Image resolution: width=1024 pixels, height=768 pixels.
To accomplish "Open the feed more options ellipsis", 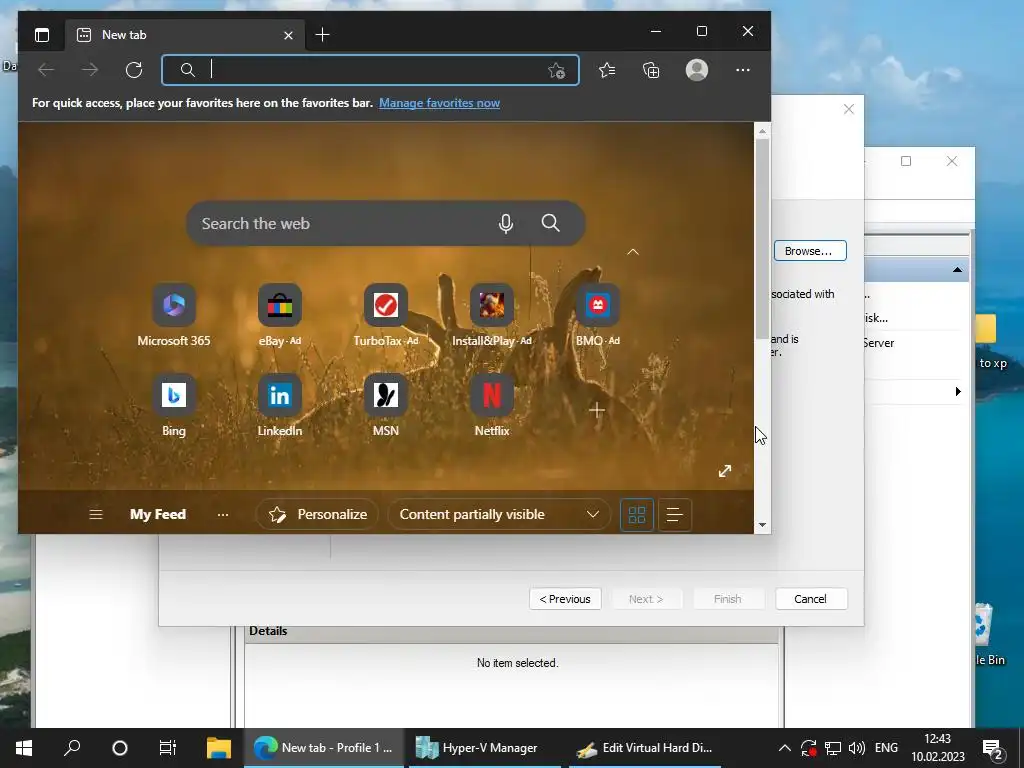I will coord(223,515).
